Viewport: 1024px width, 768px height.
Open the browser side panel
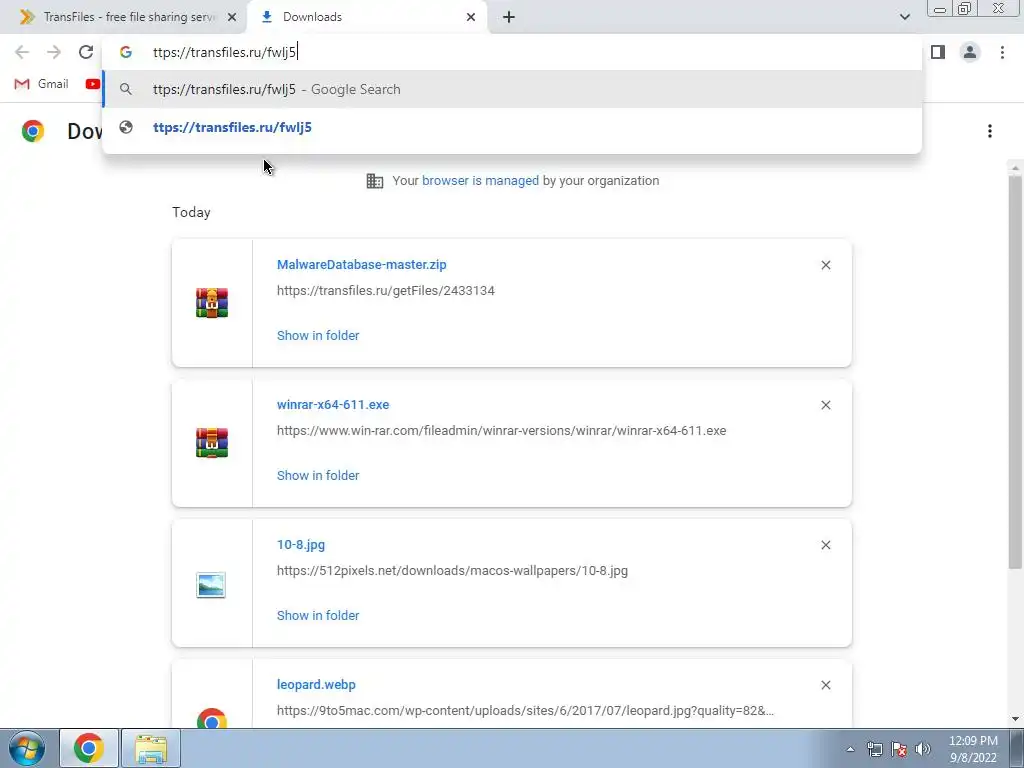938,52
